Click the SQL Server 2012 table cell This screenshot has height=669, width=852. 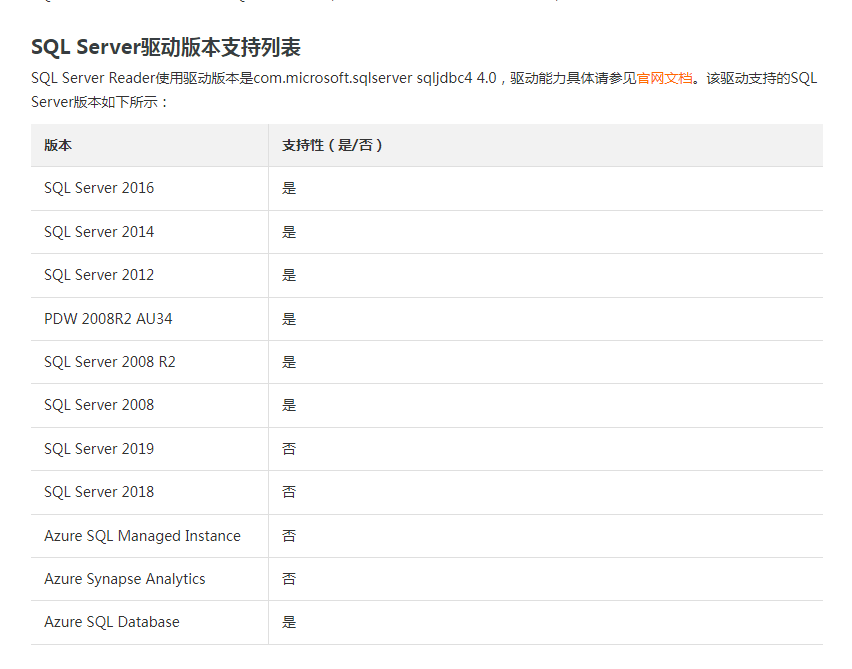pyautogui.click(x=99, y=275)
